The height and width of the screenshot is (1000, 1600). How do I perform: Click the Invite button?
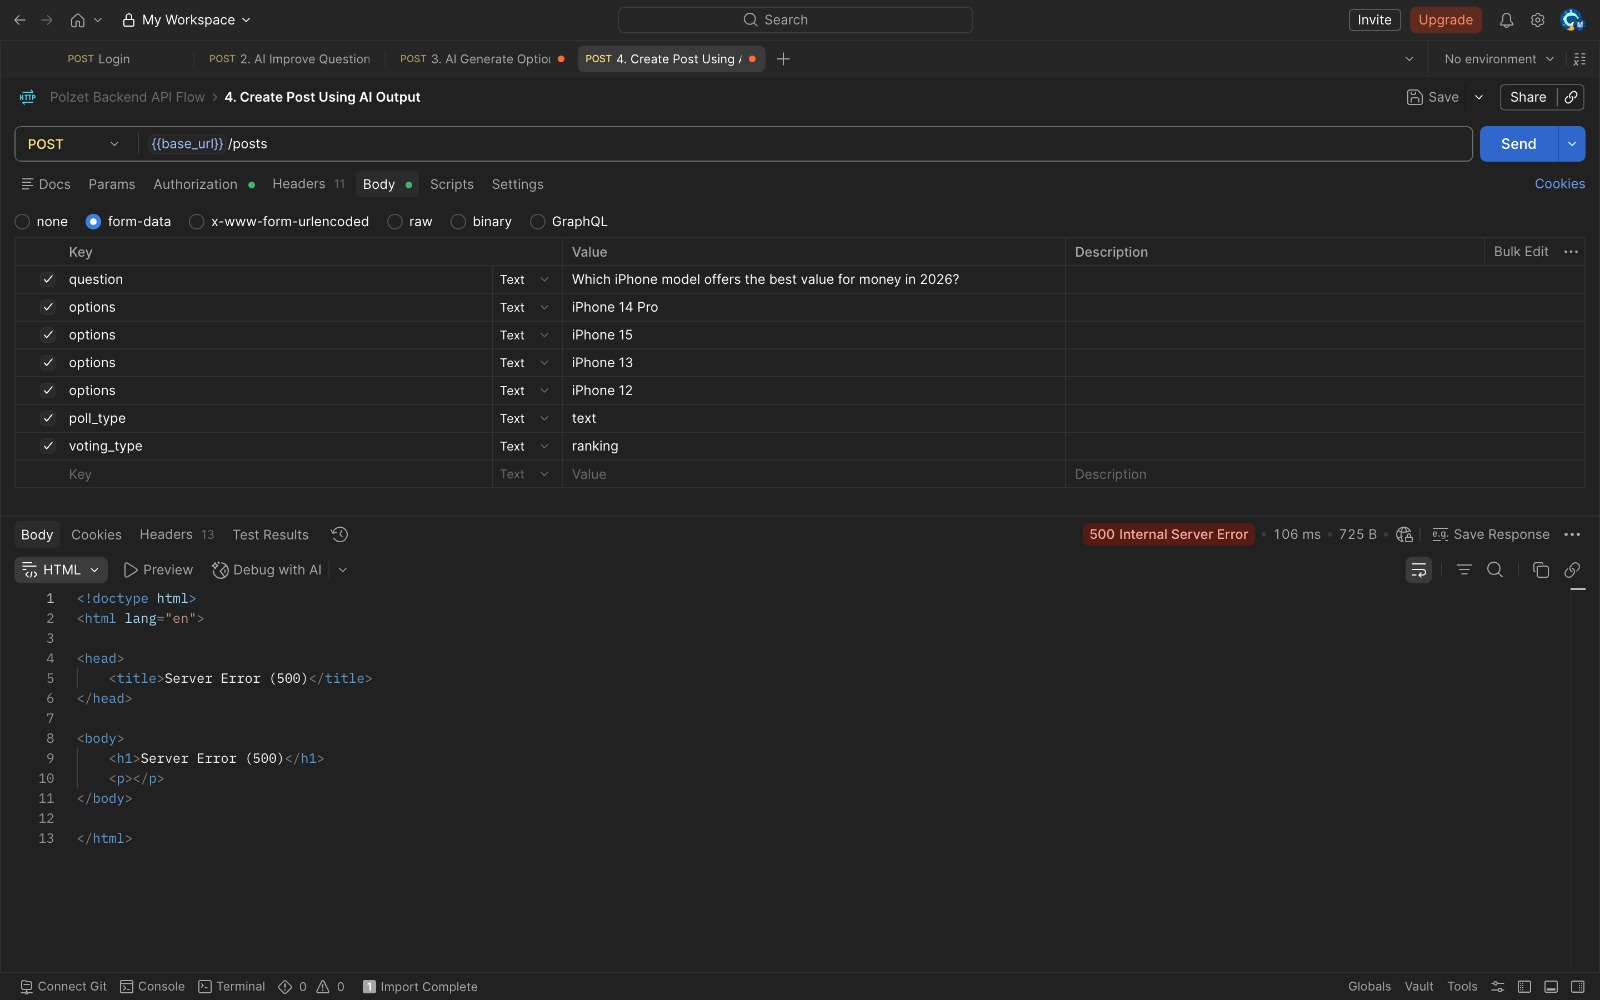(1374, 20)
